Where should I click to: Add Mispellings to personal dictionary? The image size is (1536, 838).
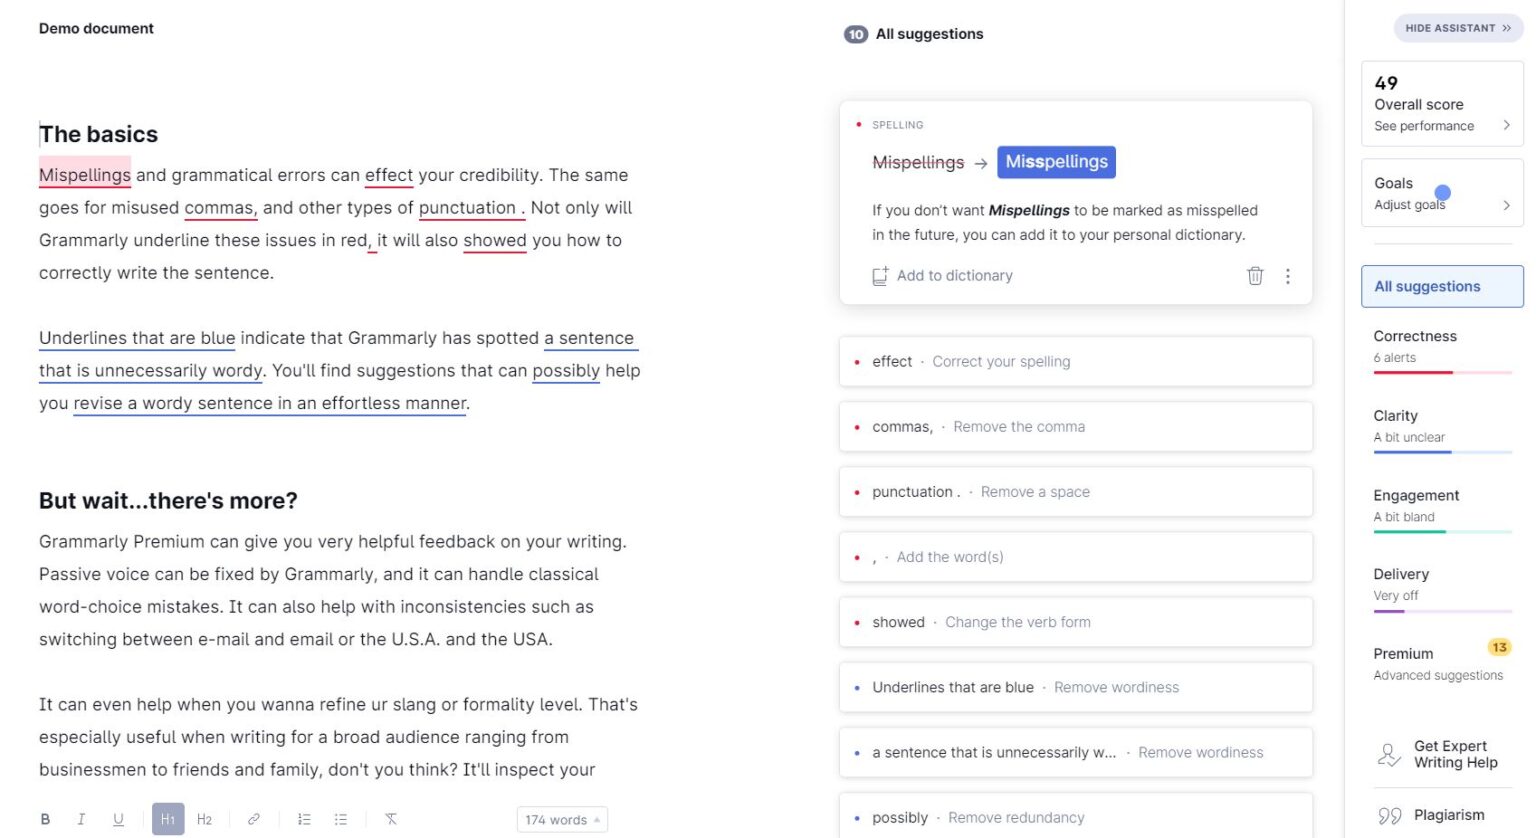tap(942, 275)
